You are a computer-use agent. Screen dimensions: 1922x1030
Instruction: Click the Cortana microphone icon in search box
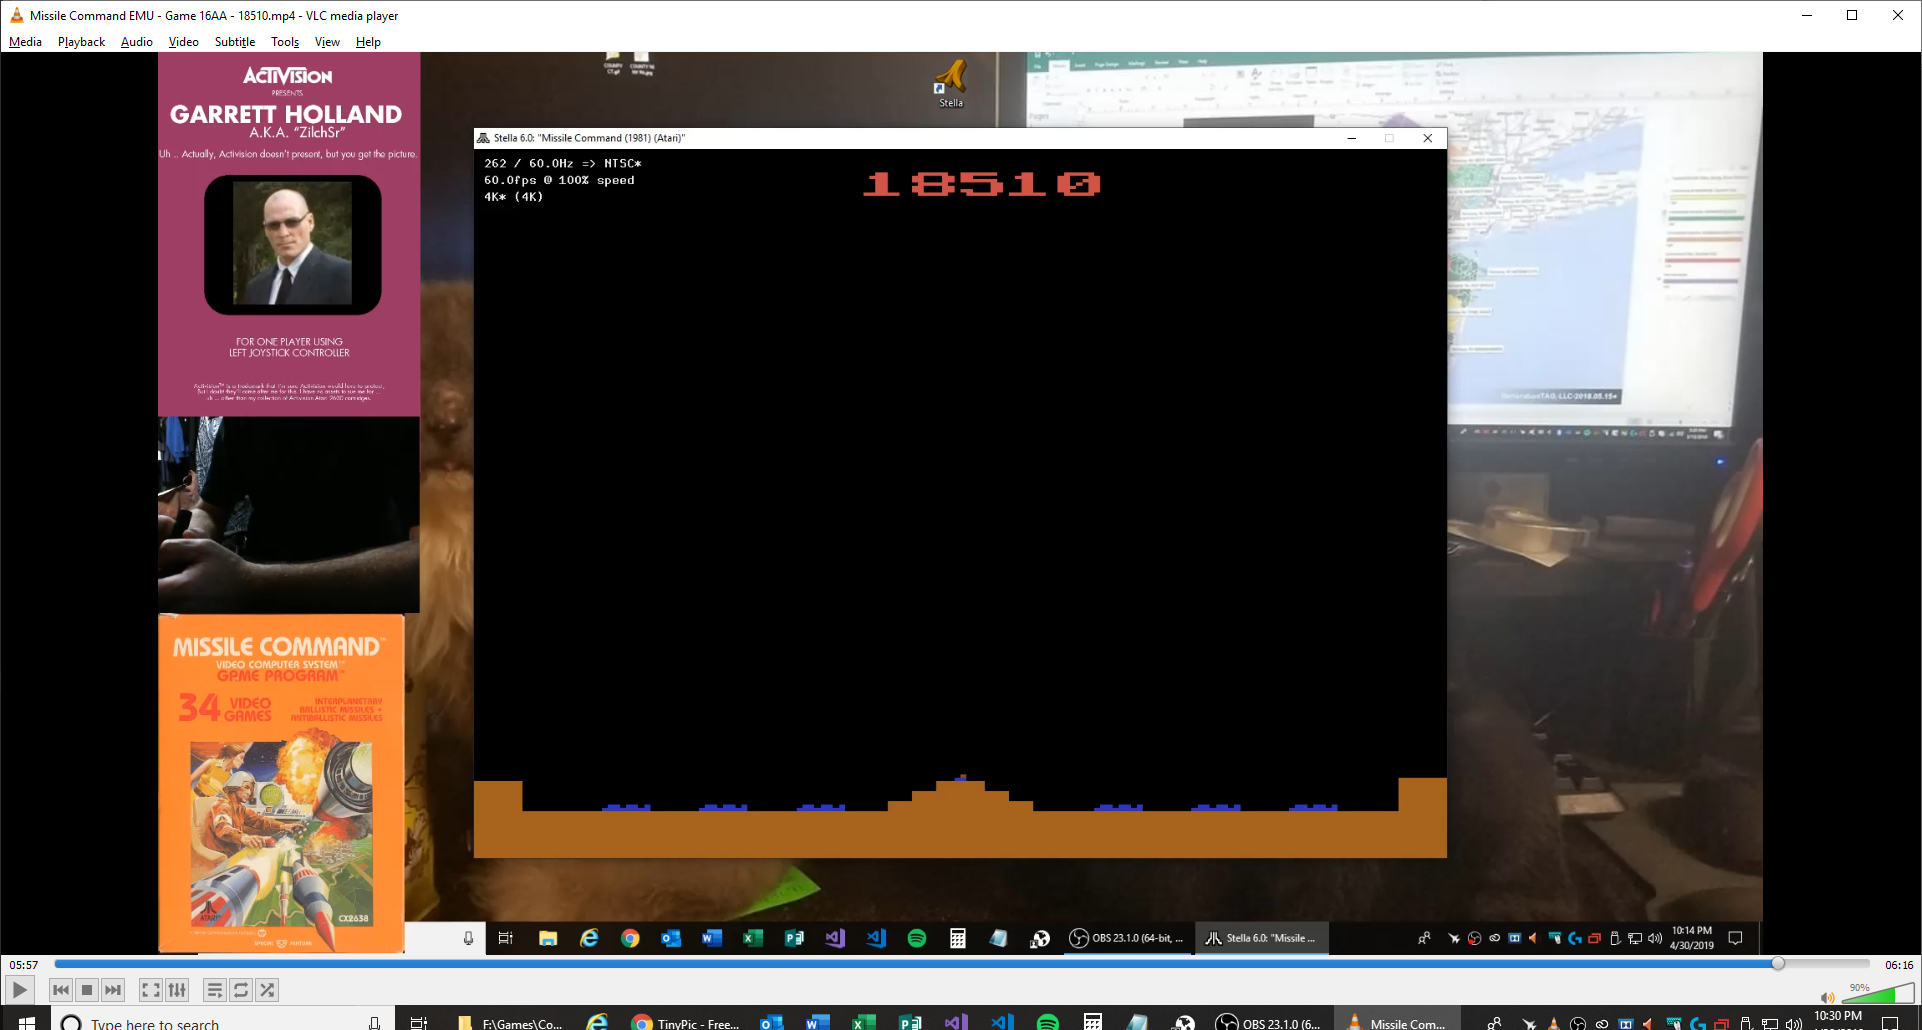pyautogui.click(x=374, y=1023)
